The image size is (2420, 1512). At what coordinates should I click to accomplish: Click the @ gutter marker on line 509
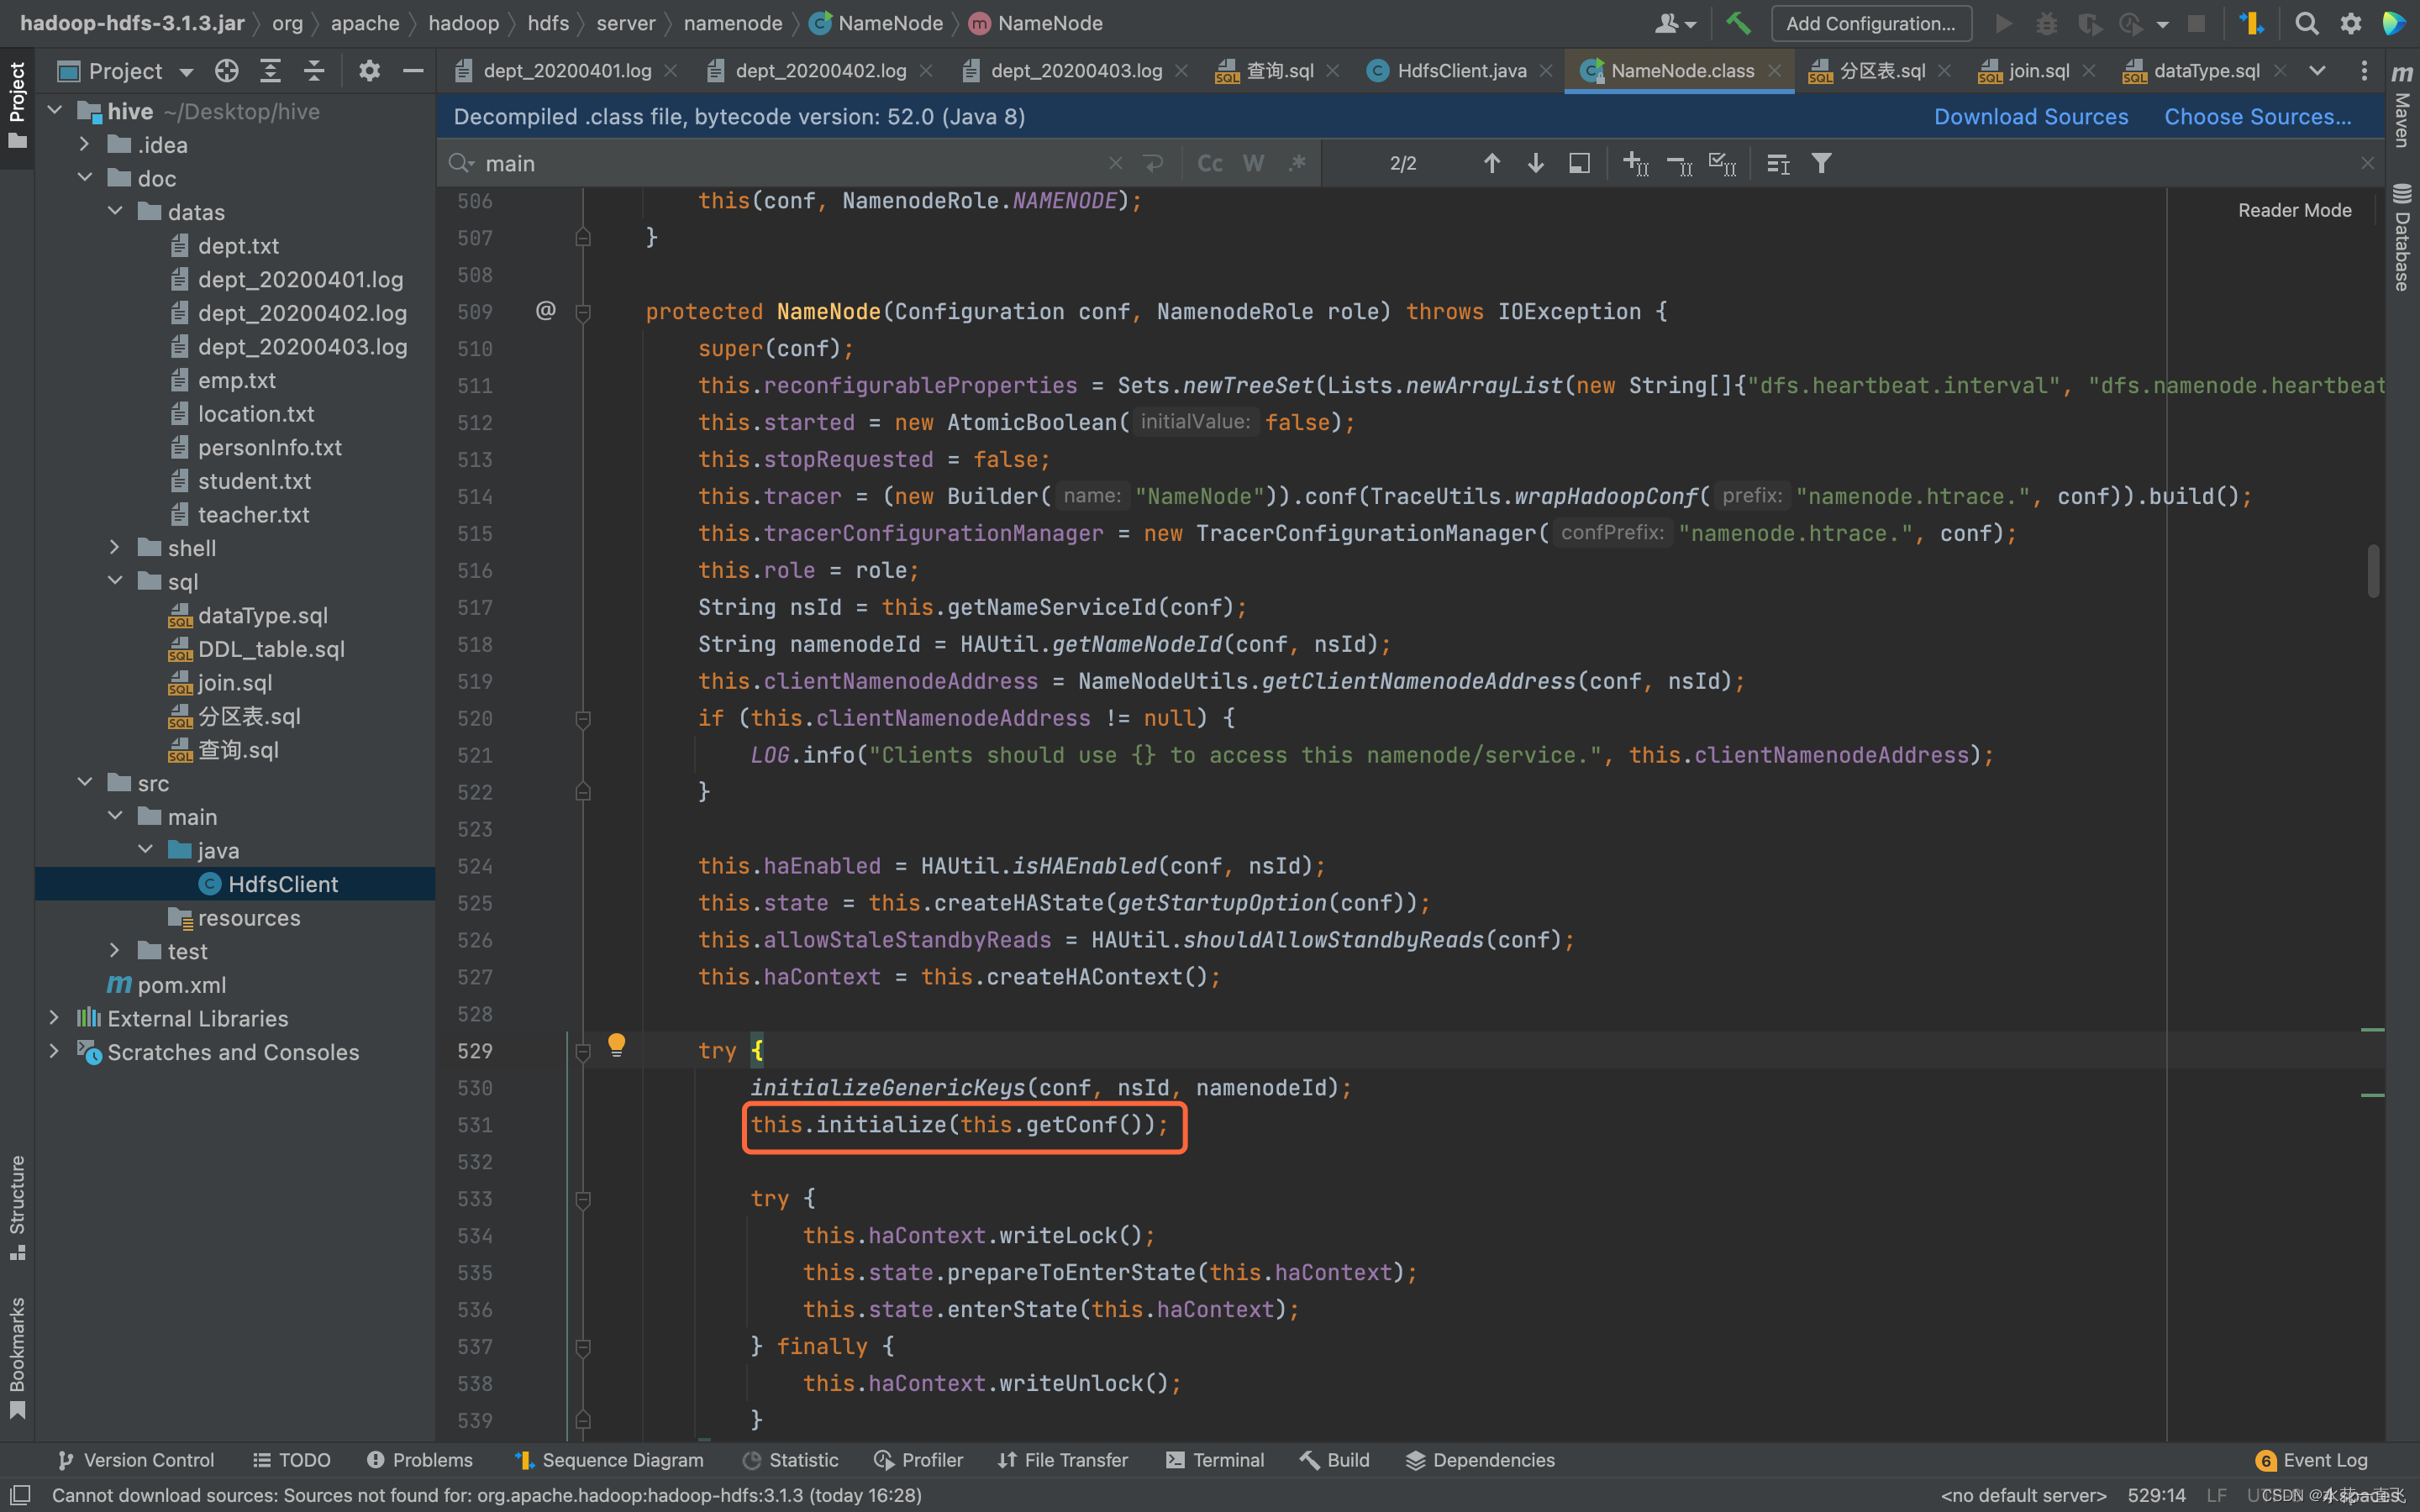pyautogui.click(x=545, y=311)
